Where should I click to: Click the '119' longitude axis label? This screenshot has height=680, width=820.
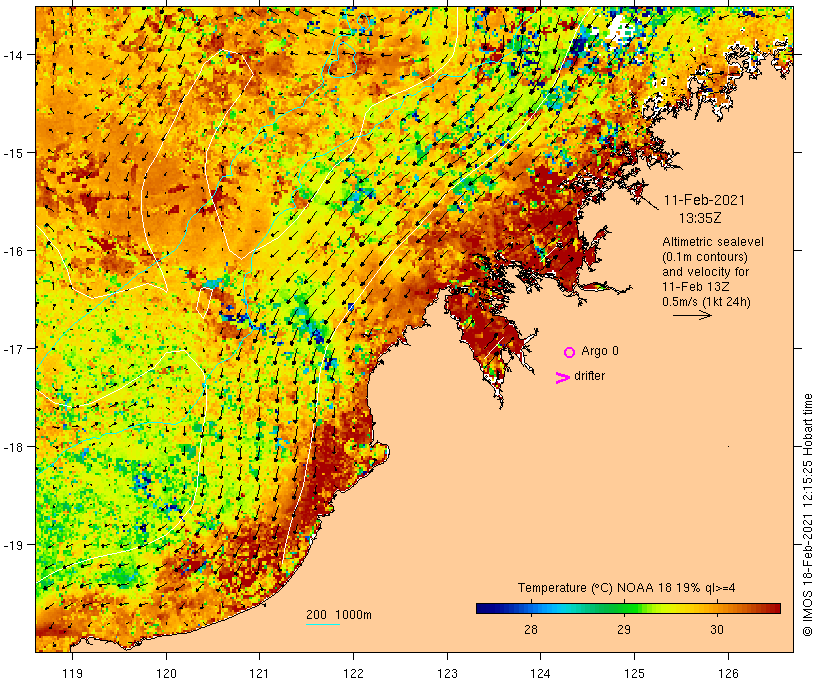(72, 673)
